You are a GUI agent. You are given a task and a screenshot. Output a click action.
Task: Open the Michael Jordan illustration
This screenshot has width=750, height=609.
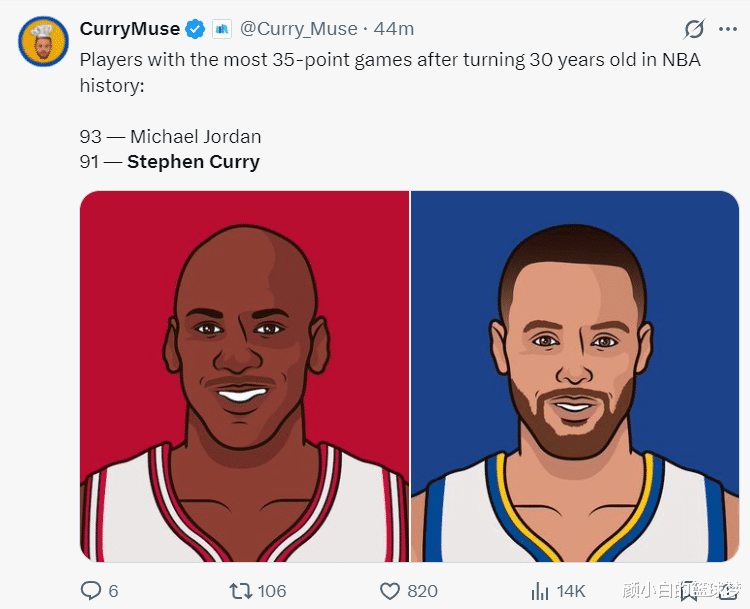point(245,376)
